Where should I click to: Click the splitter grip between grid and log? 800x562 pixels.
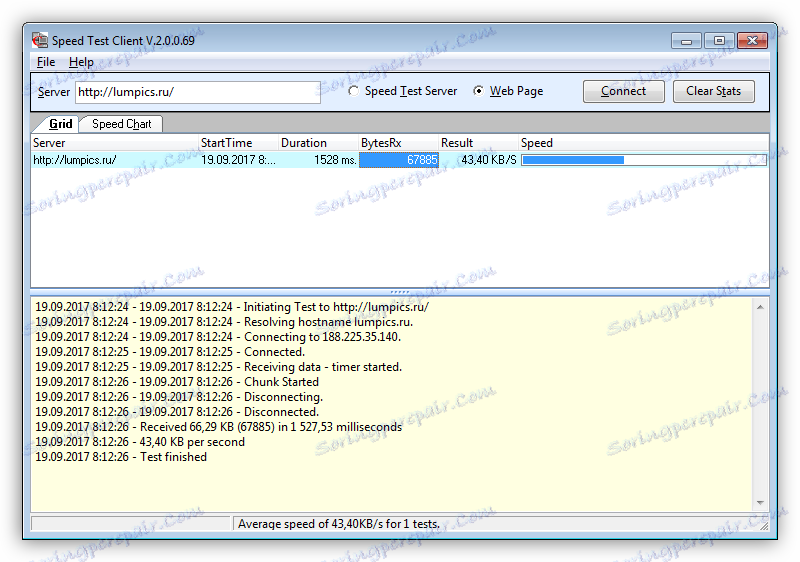399,292
